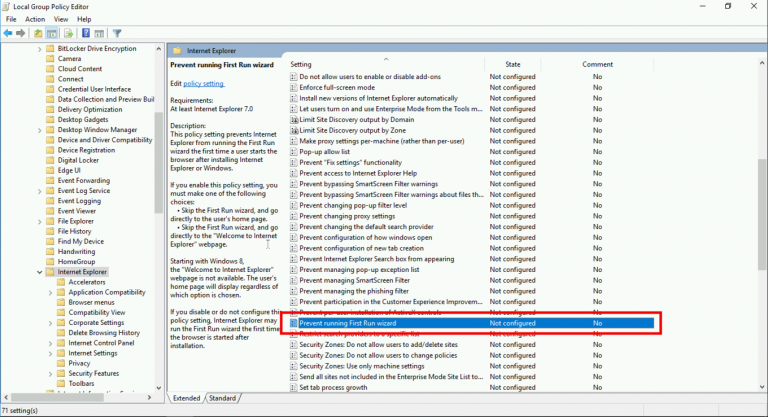The image size is (768, 417).
Task: Select the Handwriting tree item
Action: click(x=76, y=251)
